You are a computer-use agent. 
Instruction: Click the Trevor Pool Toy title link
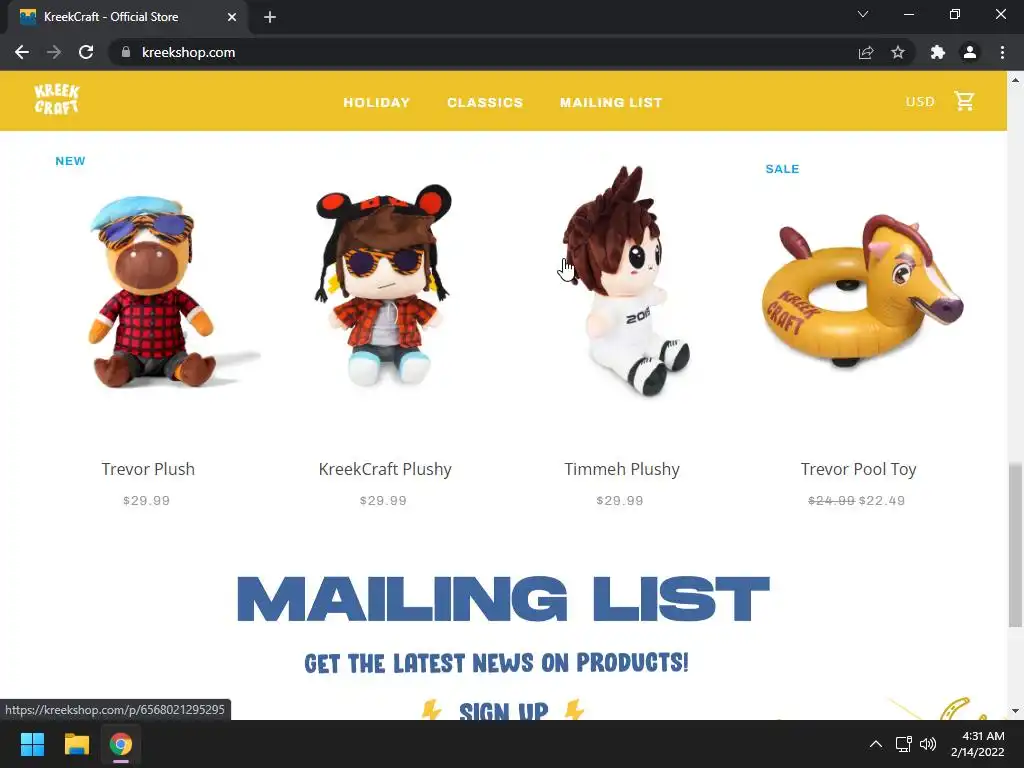coord(859,469)
